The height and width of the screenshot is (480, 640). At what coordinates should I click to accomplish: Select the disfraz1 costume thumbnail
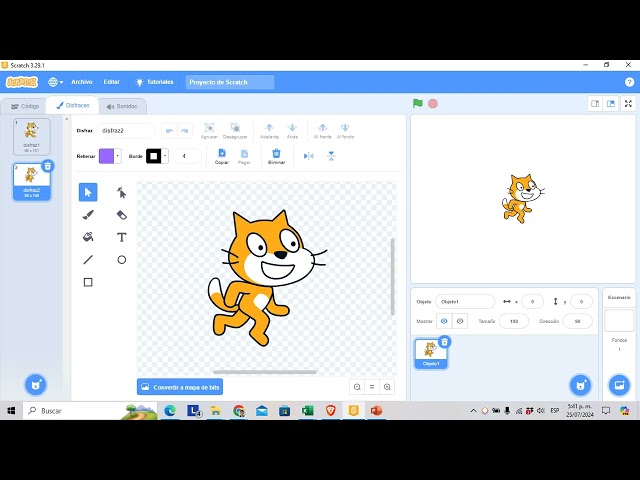coord(31,137)
